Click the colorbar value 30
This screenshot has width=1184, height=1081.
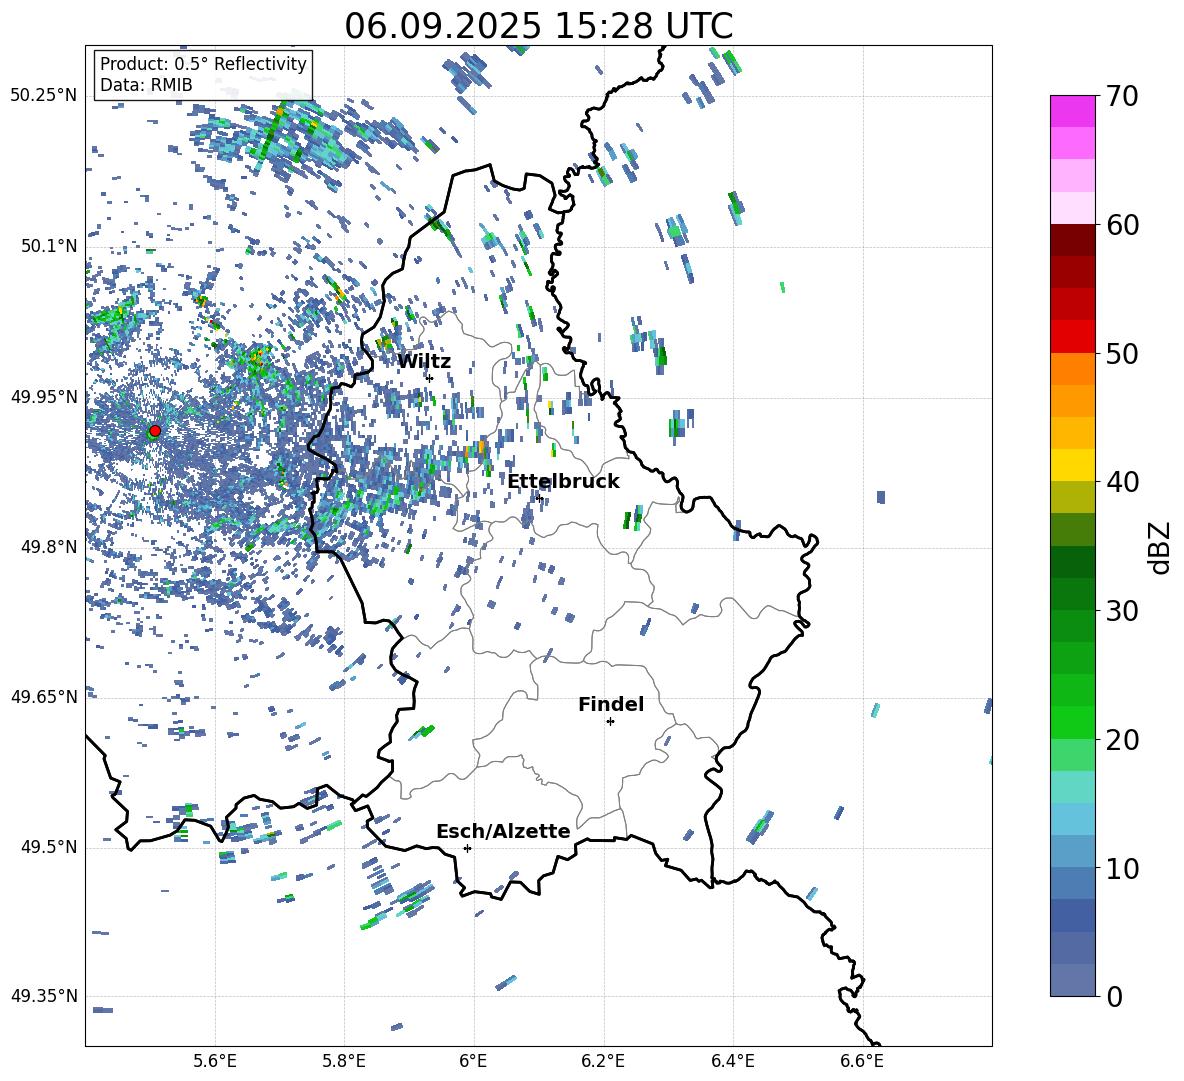click(1122, 611)
